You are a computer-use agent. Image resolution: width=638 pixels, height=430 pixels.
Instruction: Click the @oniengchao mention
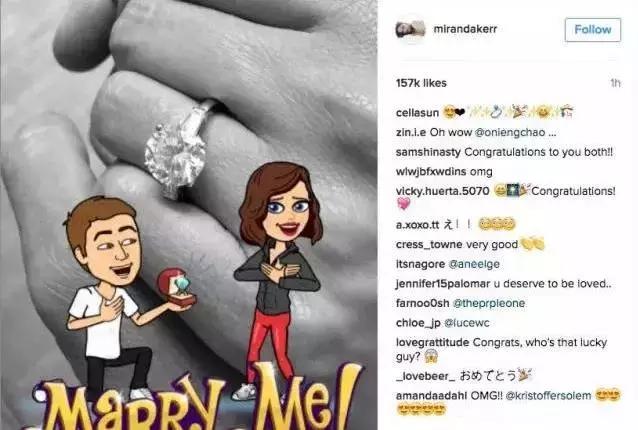tap(510, 133)
